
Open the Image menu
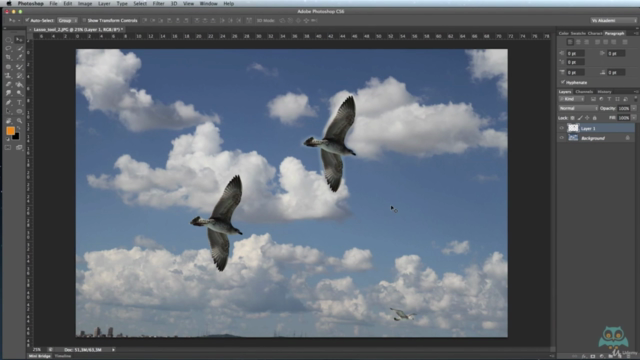tap(85, 3)
